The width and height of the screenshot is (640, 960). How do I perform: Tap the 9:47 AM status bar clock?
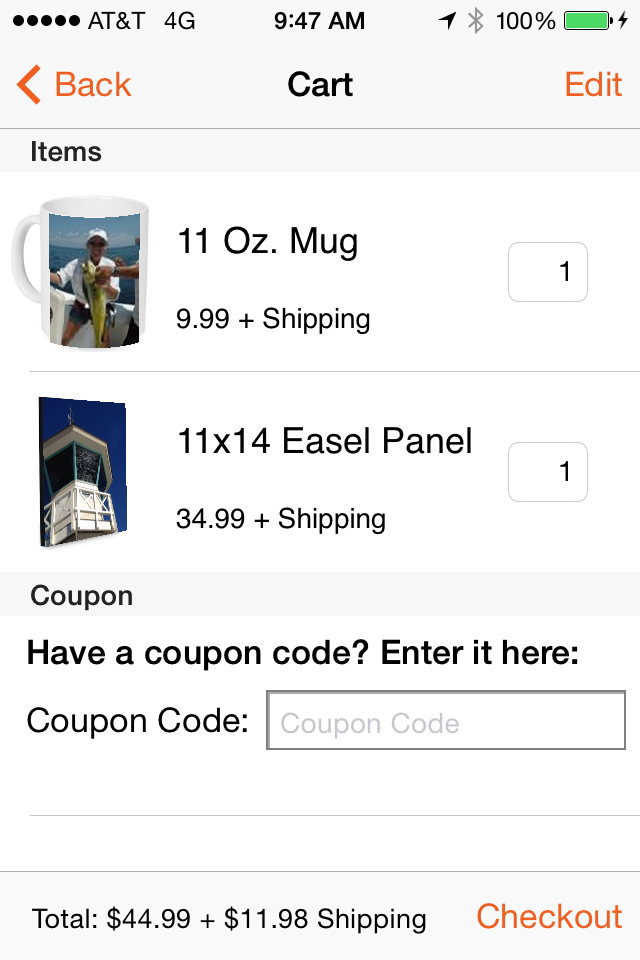point(319,20)
